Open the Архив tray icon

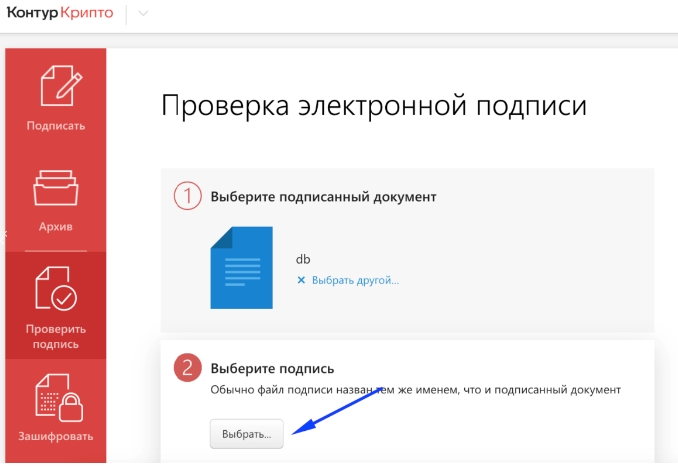tap(56, 188)
